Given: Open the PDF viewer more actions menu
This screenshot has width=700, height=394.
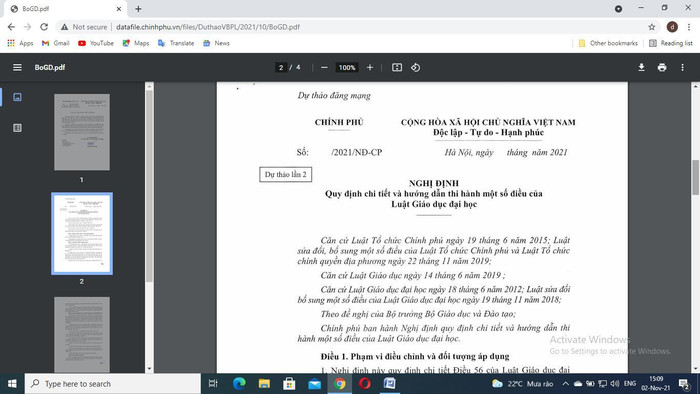Looking at the screenshot, I should point(682,67).
